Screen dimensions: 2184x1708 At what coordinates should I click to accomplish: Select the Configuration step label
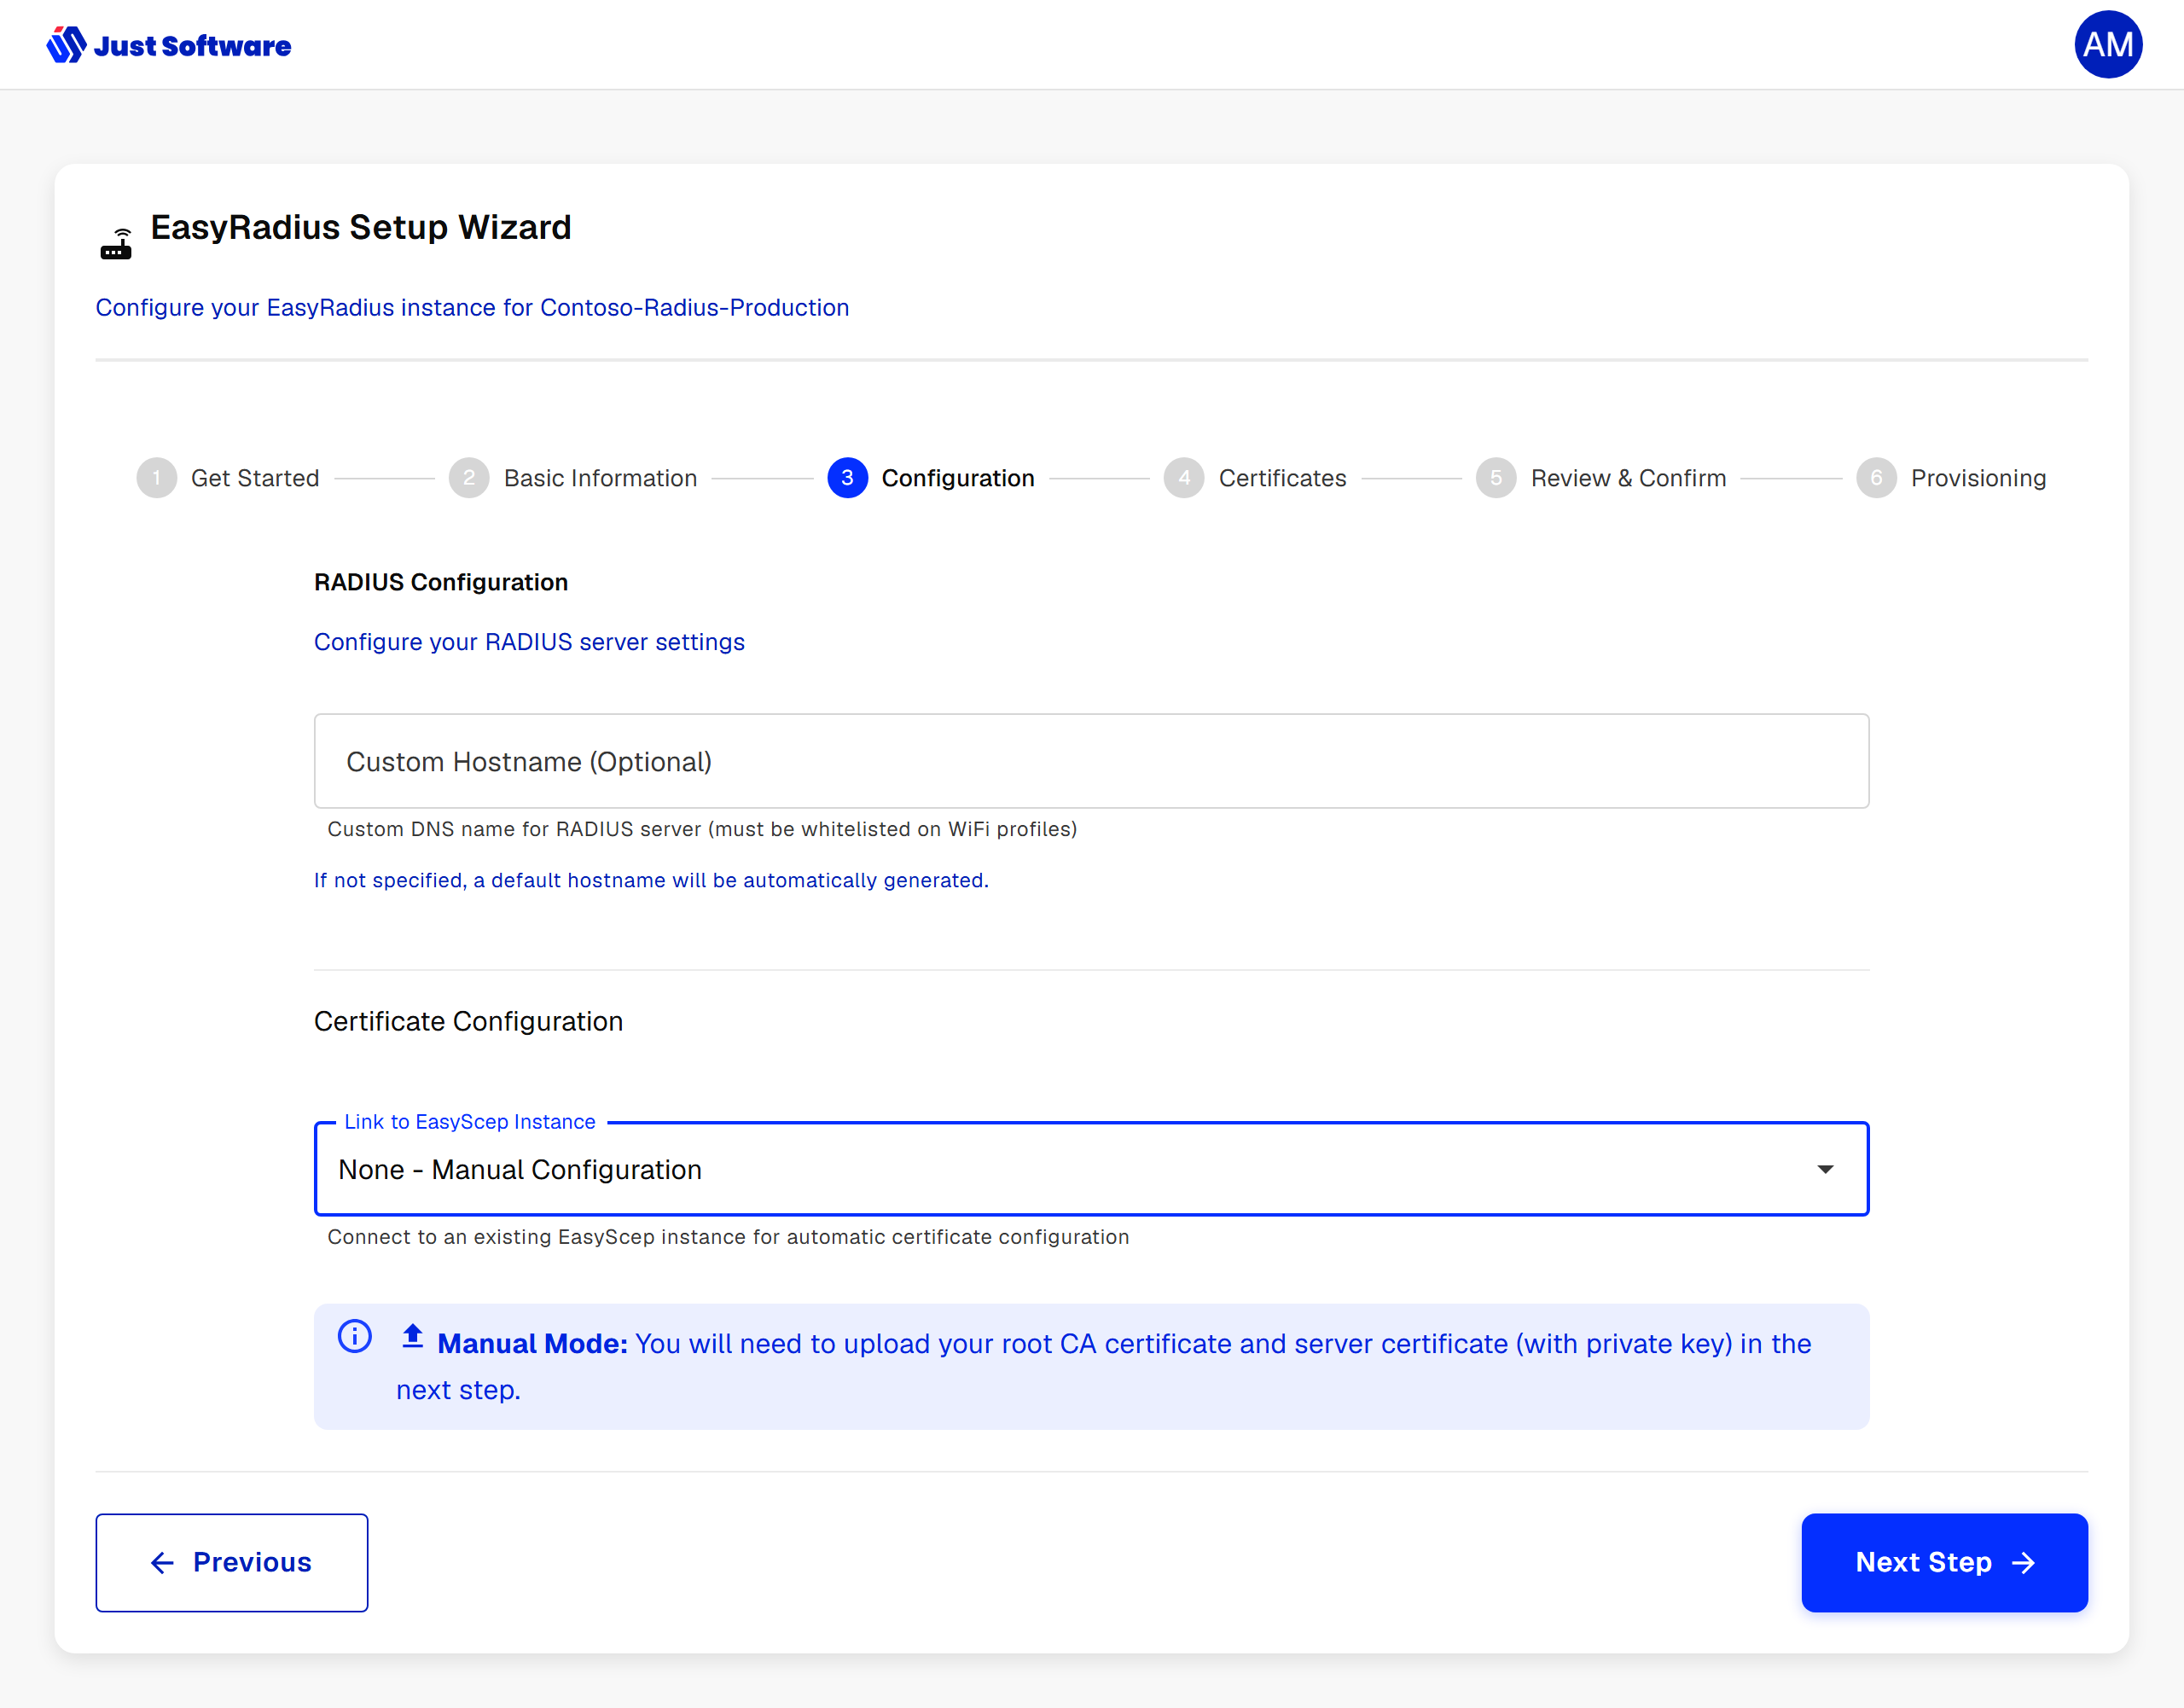958,478
